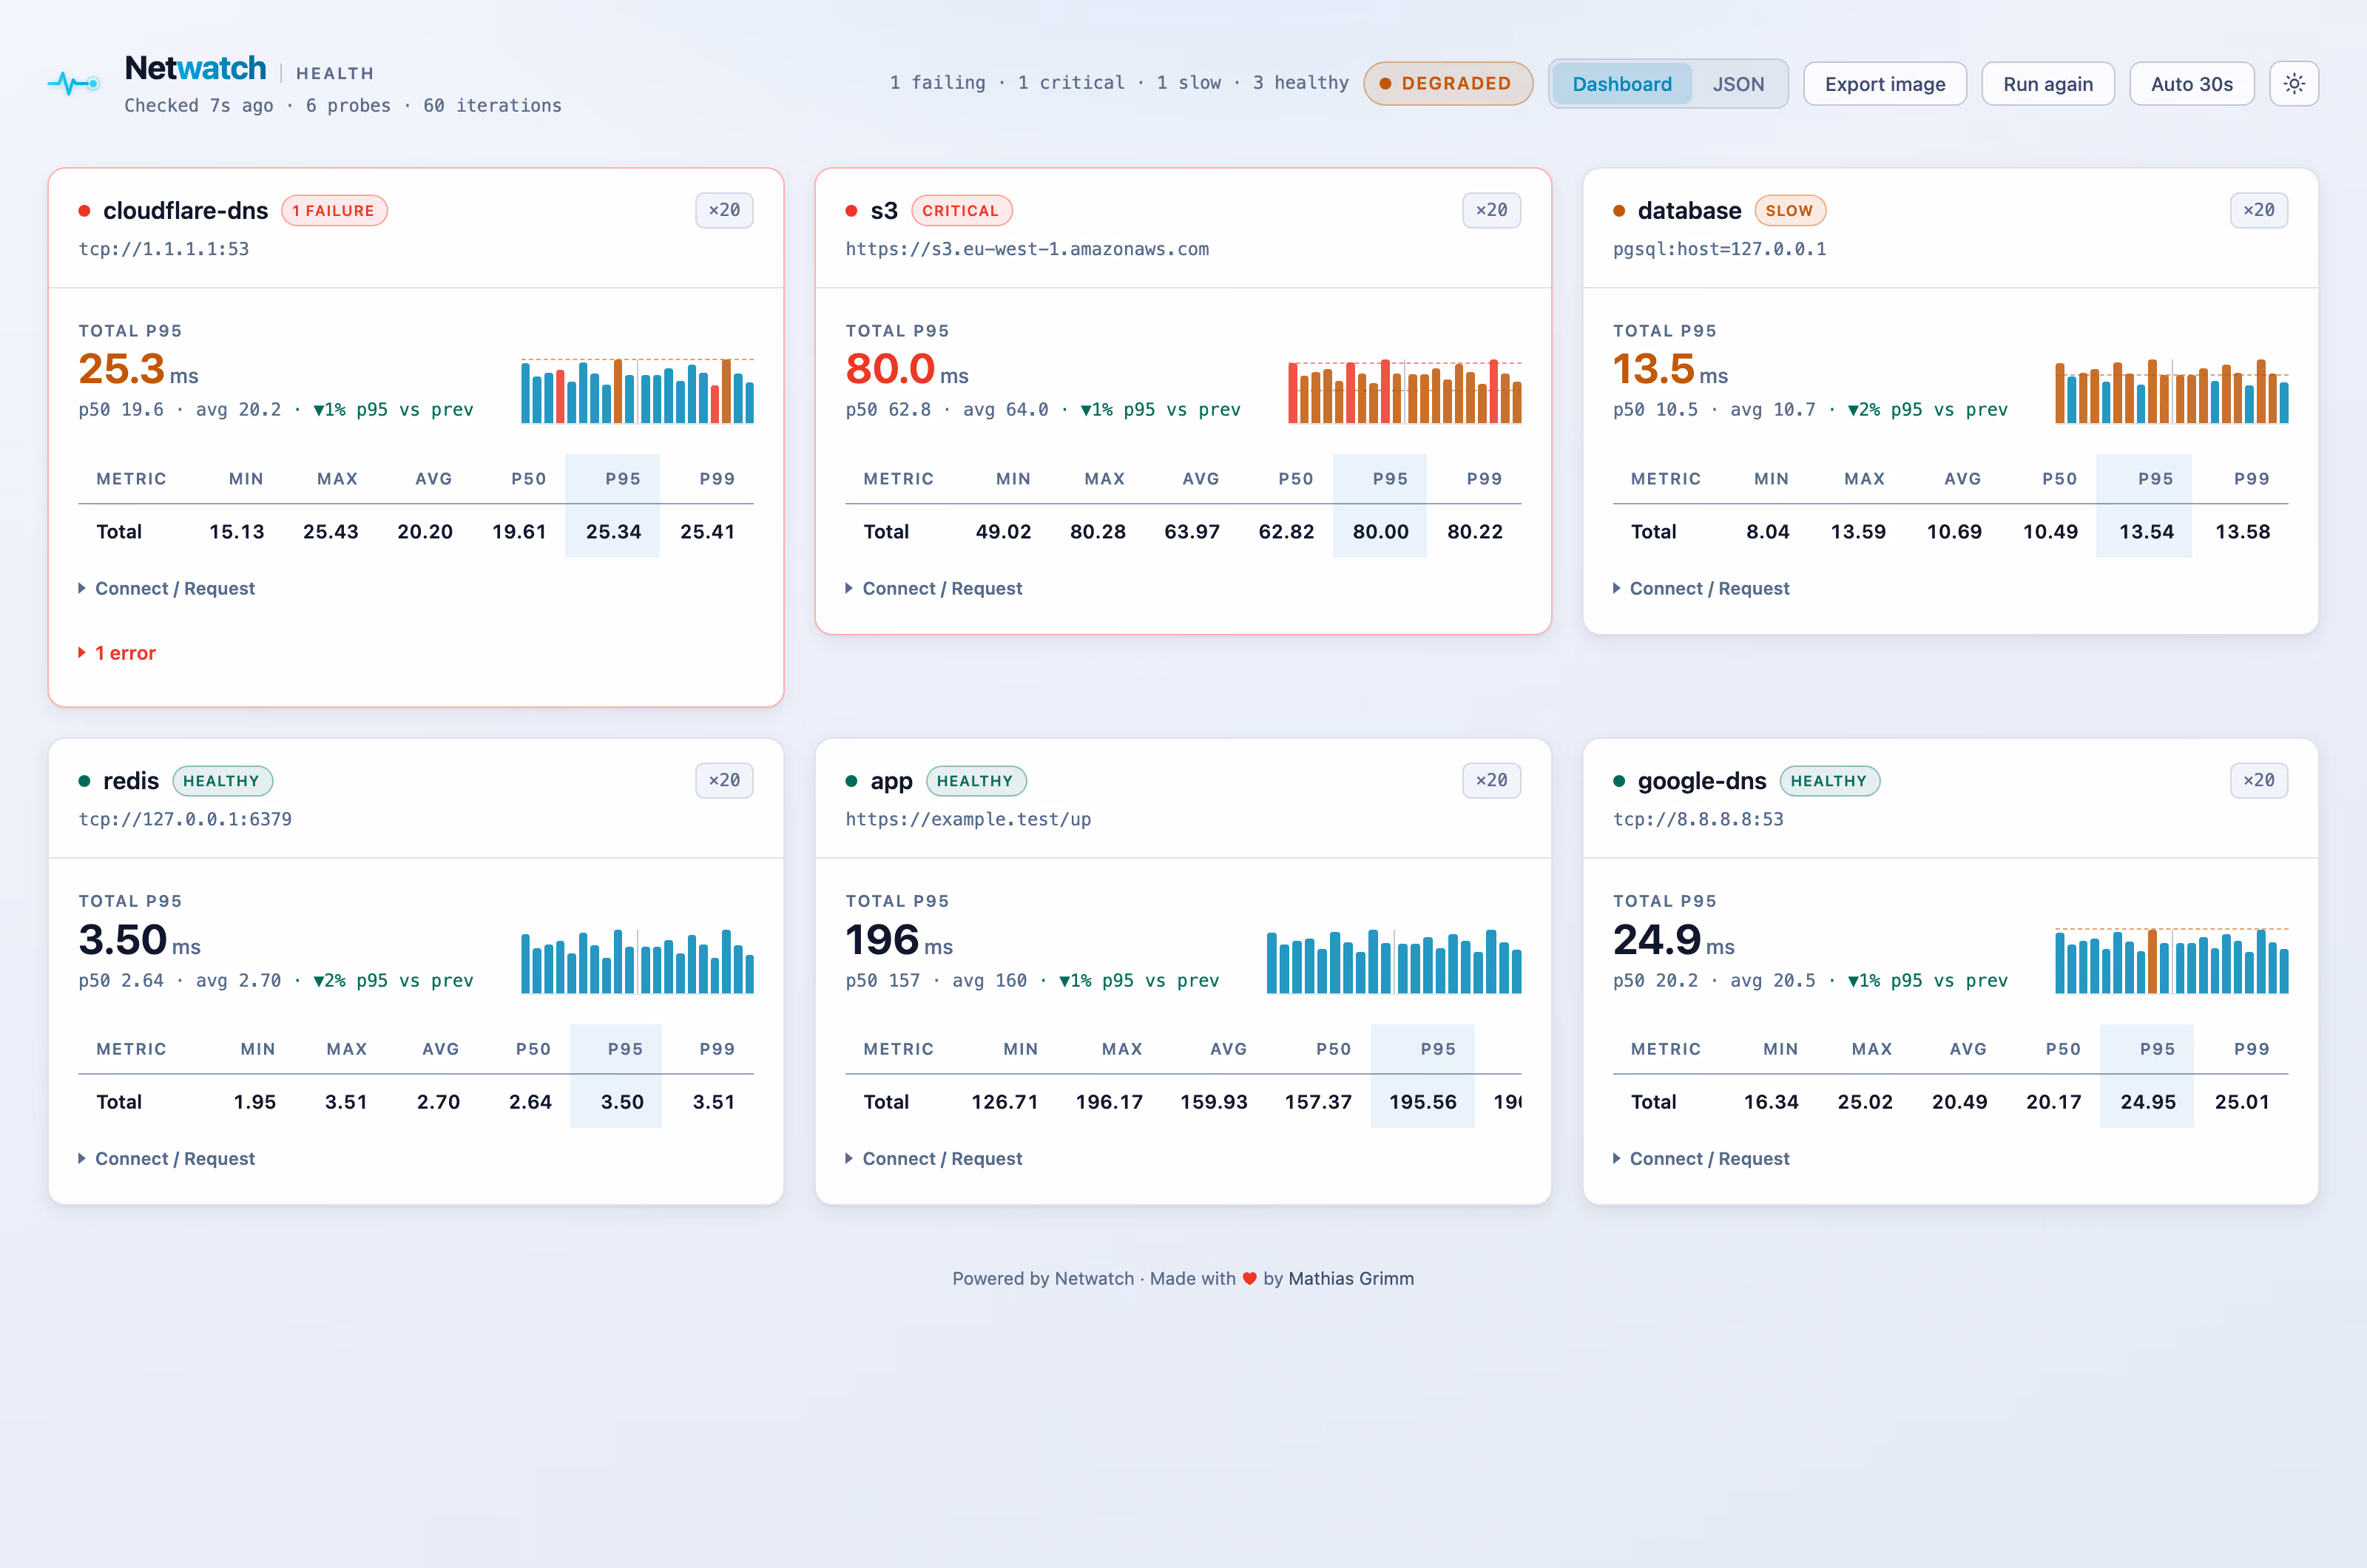Viewport: 2367px width, 1568px height.
Task: Click the tcp://127.0.0.1:6379 address
Action: click(x=185, y=819)
